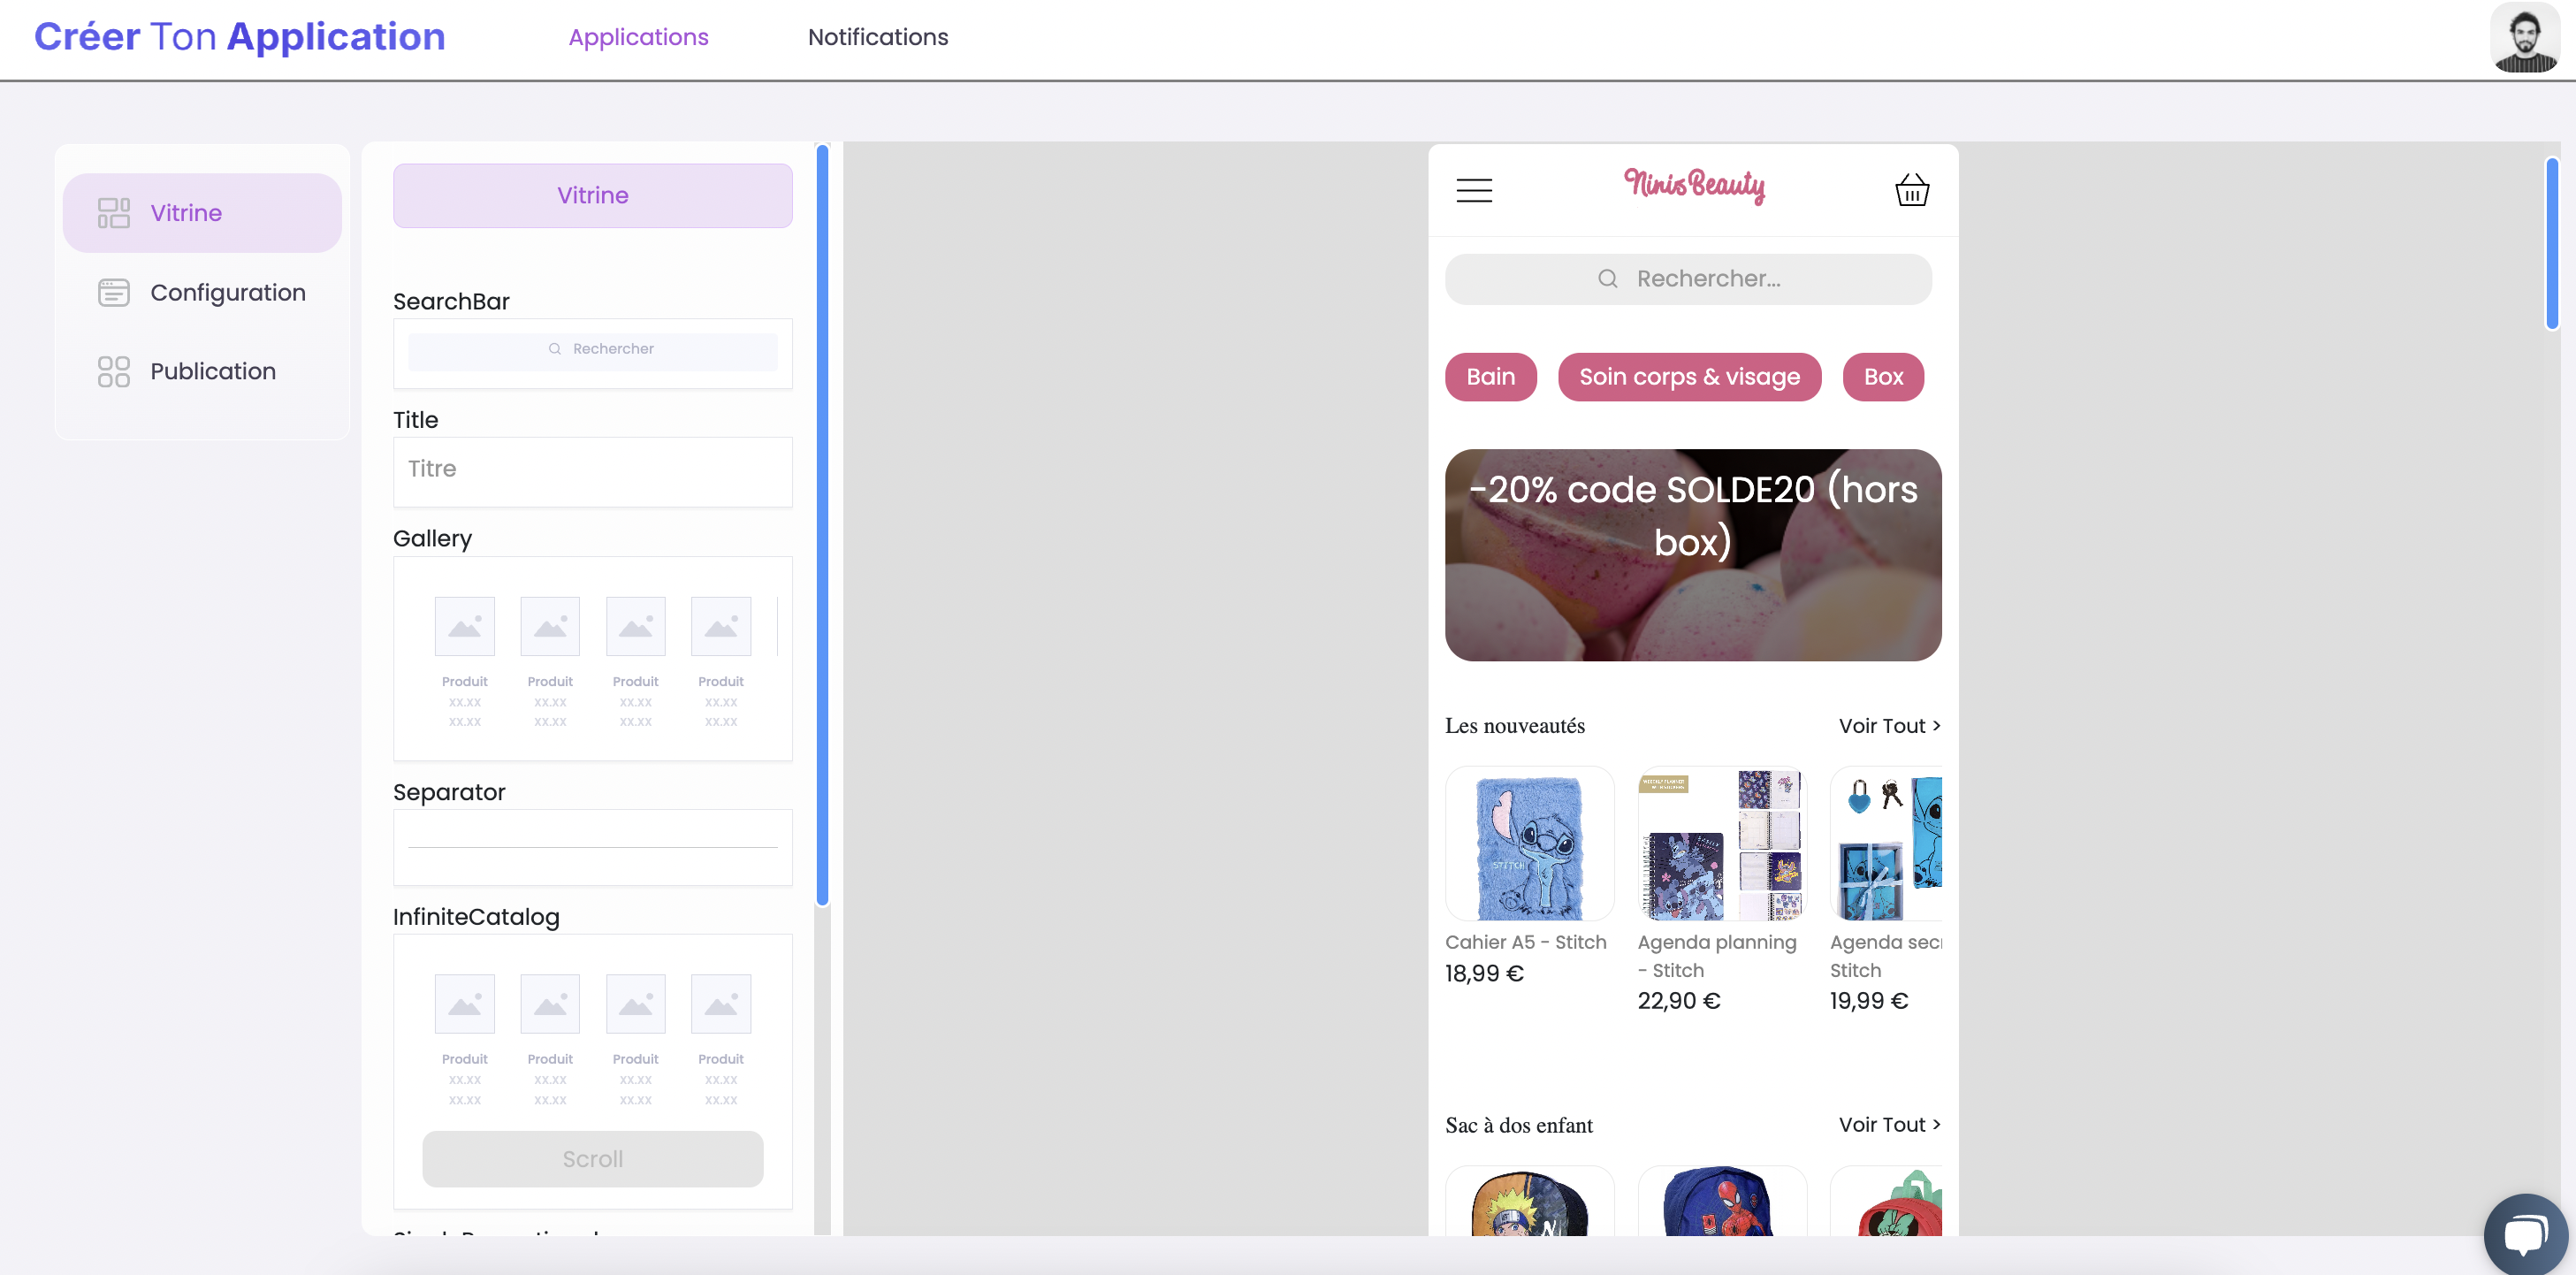
Task: Enable the Box category filter
Action: click(x=1883, y=377)
